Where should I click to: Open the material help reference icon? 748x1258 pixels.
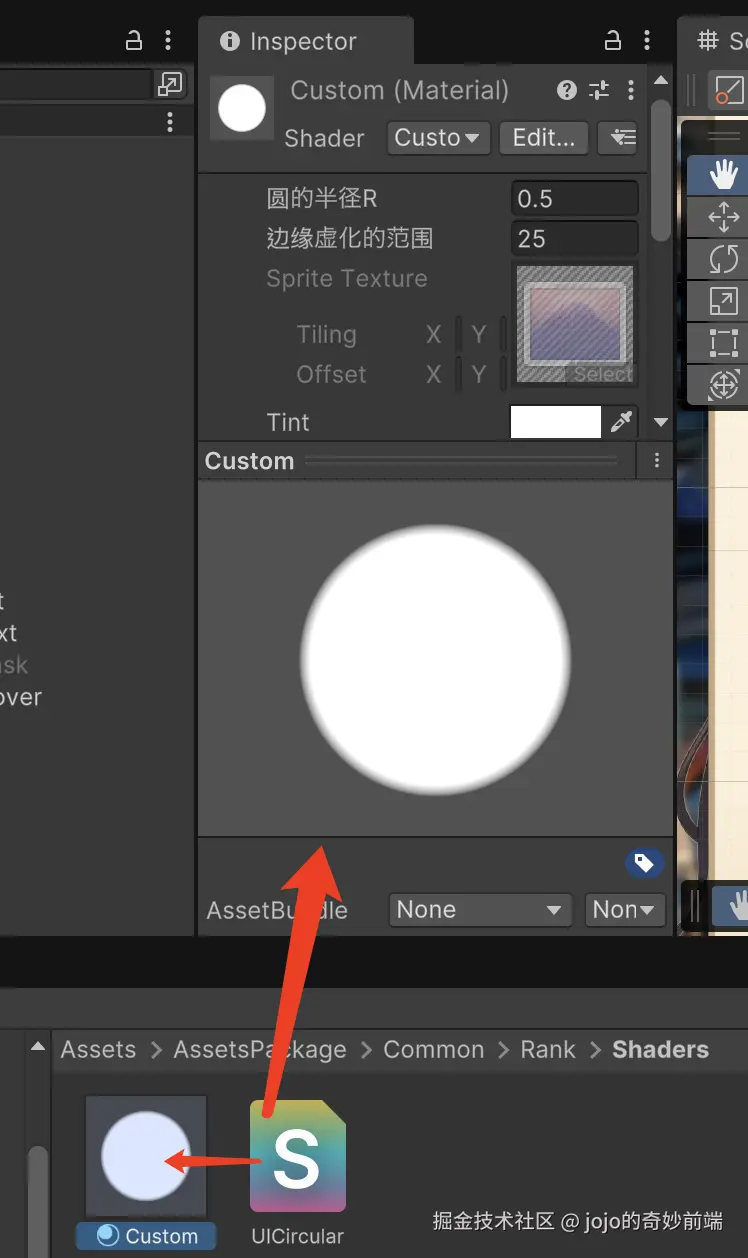tap(567, 90)
